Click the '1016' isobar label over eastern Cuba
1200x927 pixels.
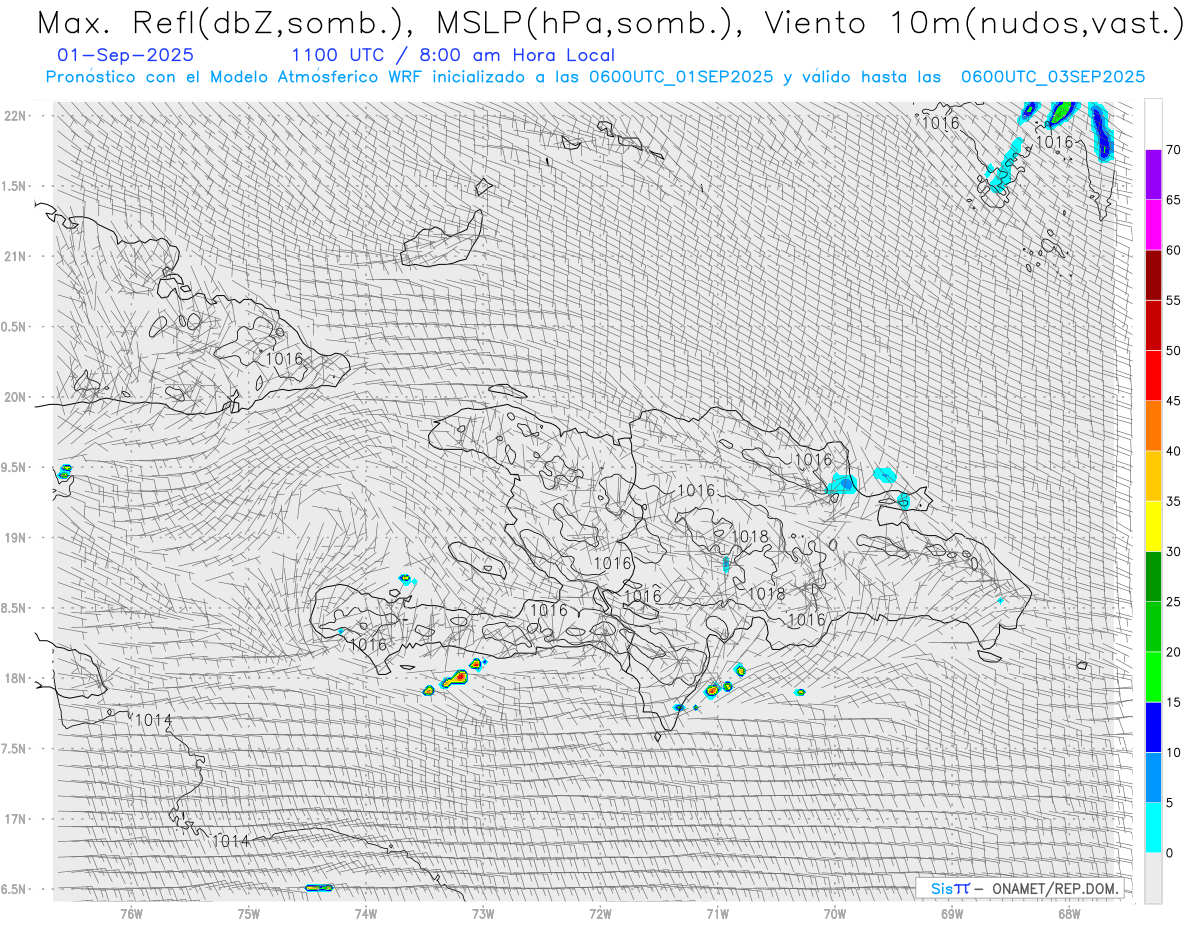coord(284,358)
